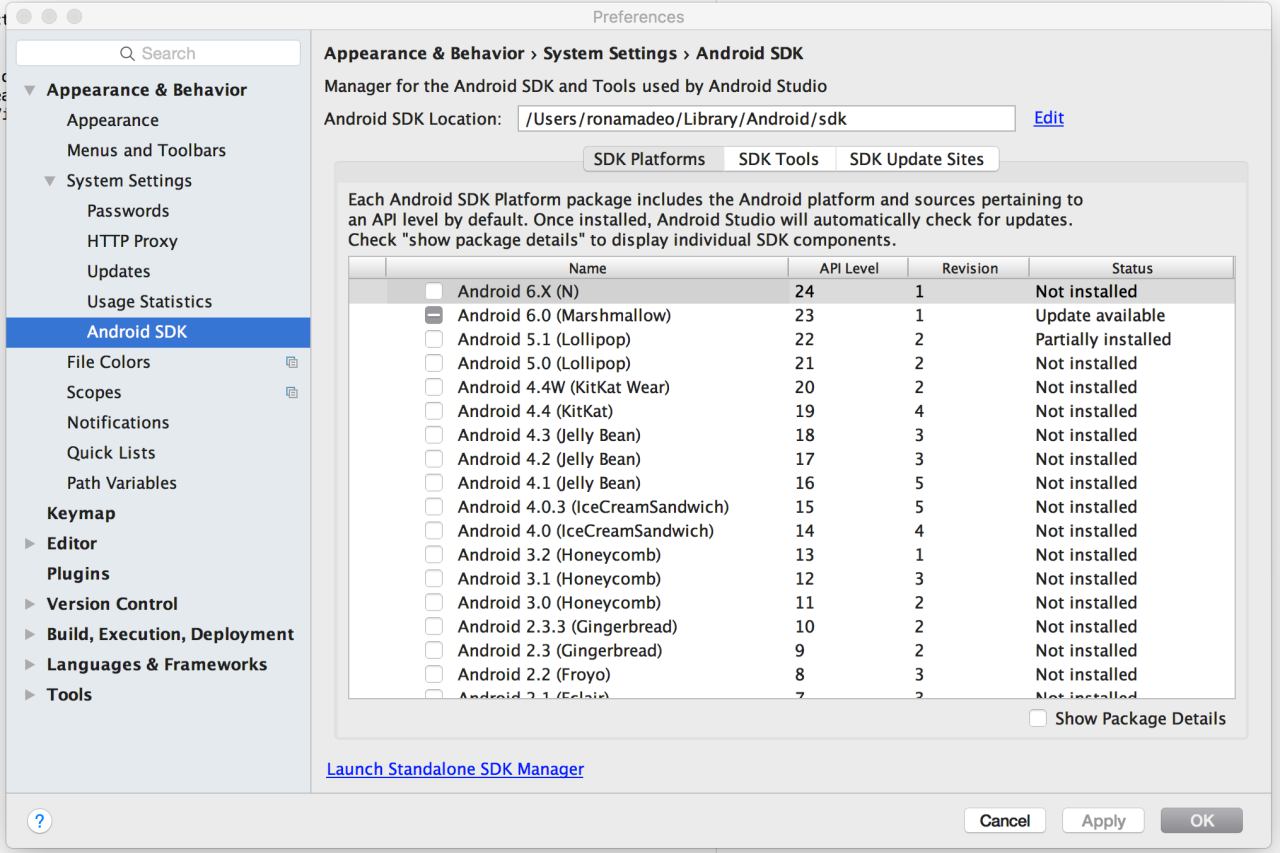Toggle the Android 6.X (N) checkbox
This screenshot has width=1280, height=853.
coord(434,291)
